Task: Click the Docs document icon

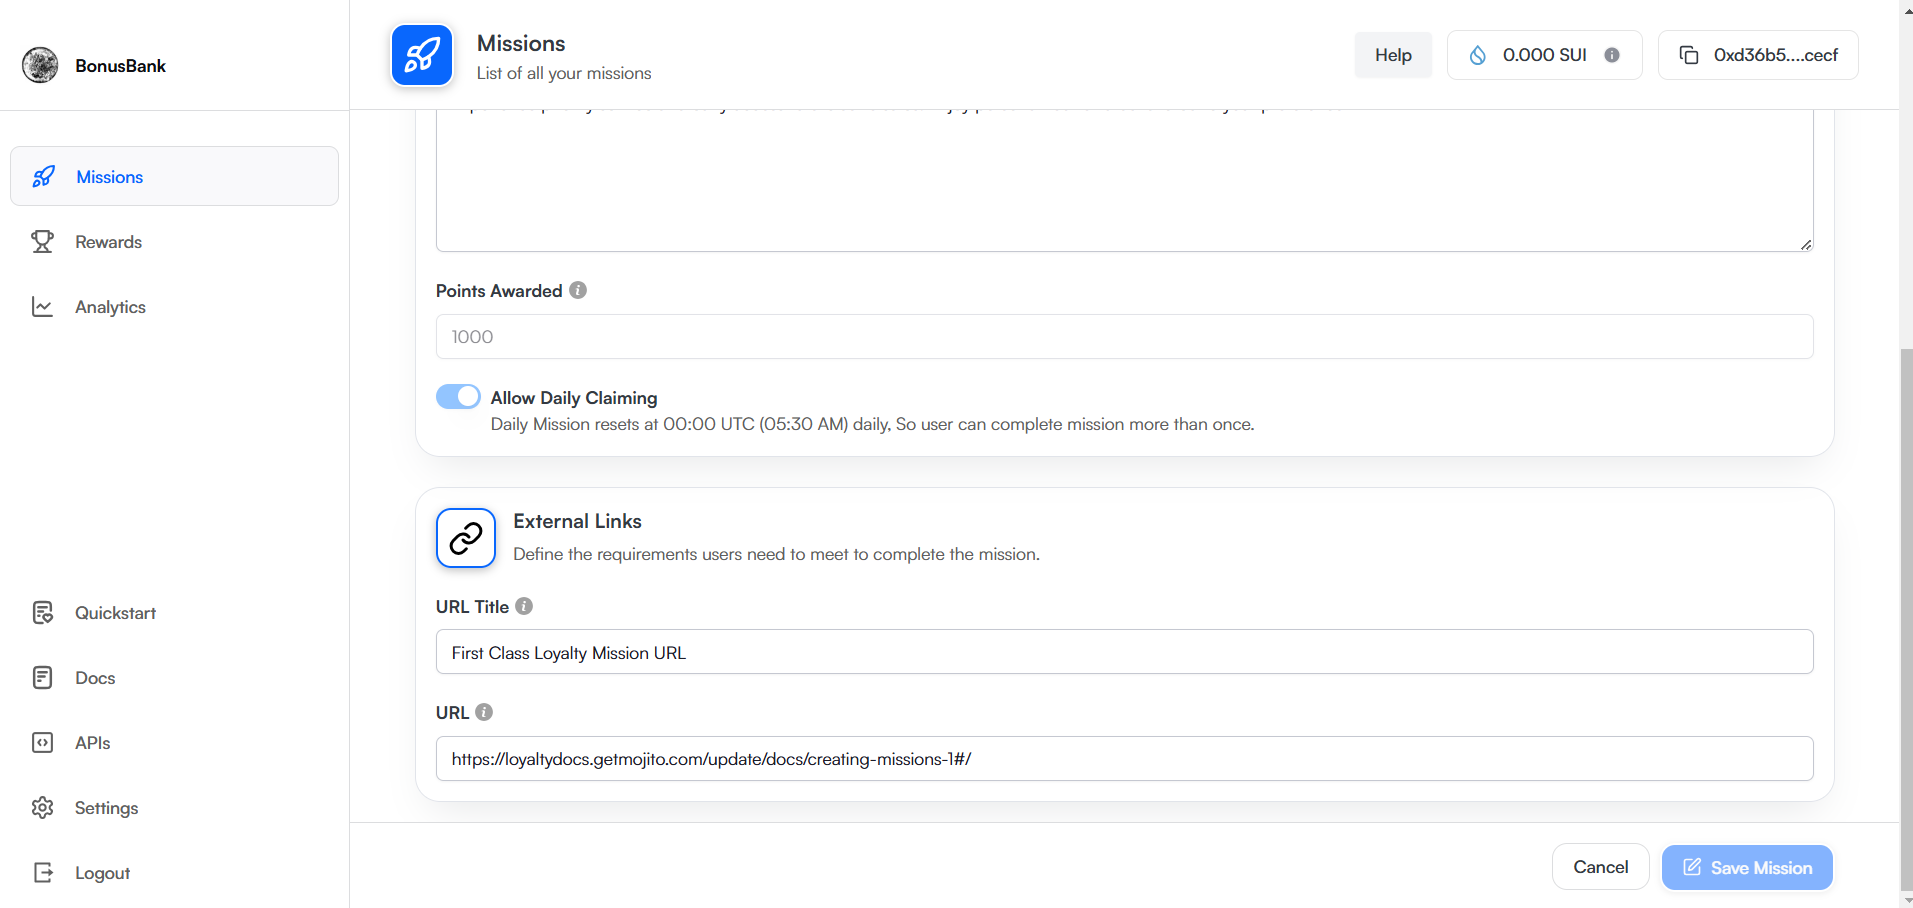Action: (42, 678)
